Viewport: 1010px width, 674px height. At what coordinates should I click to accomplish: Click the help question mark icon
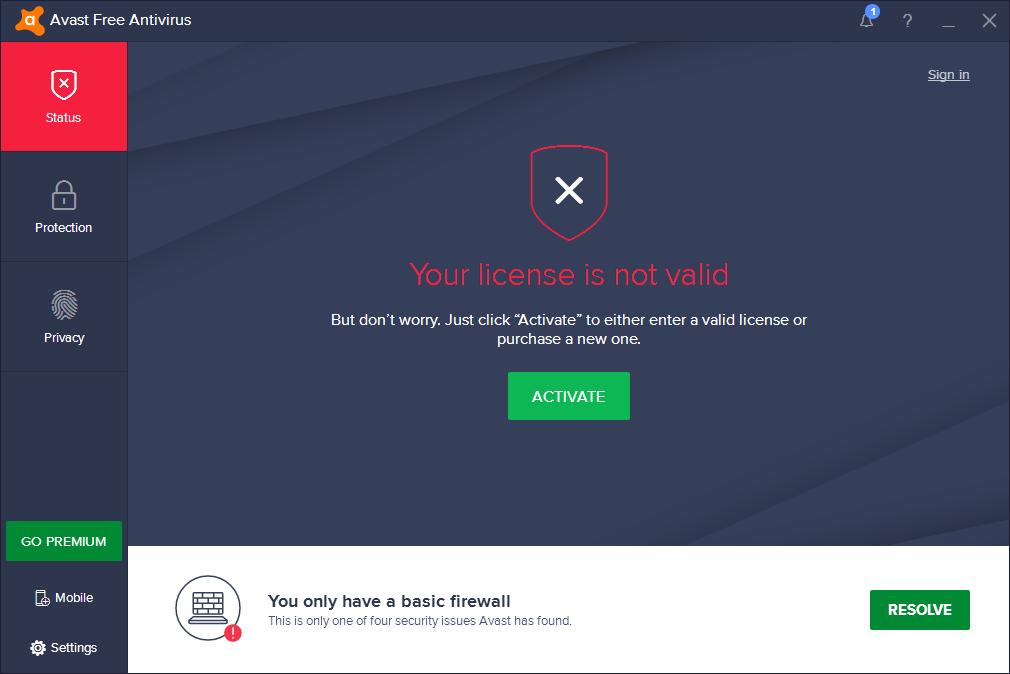click(908, 21)
